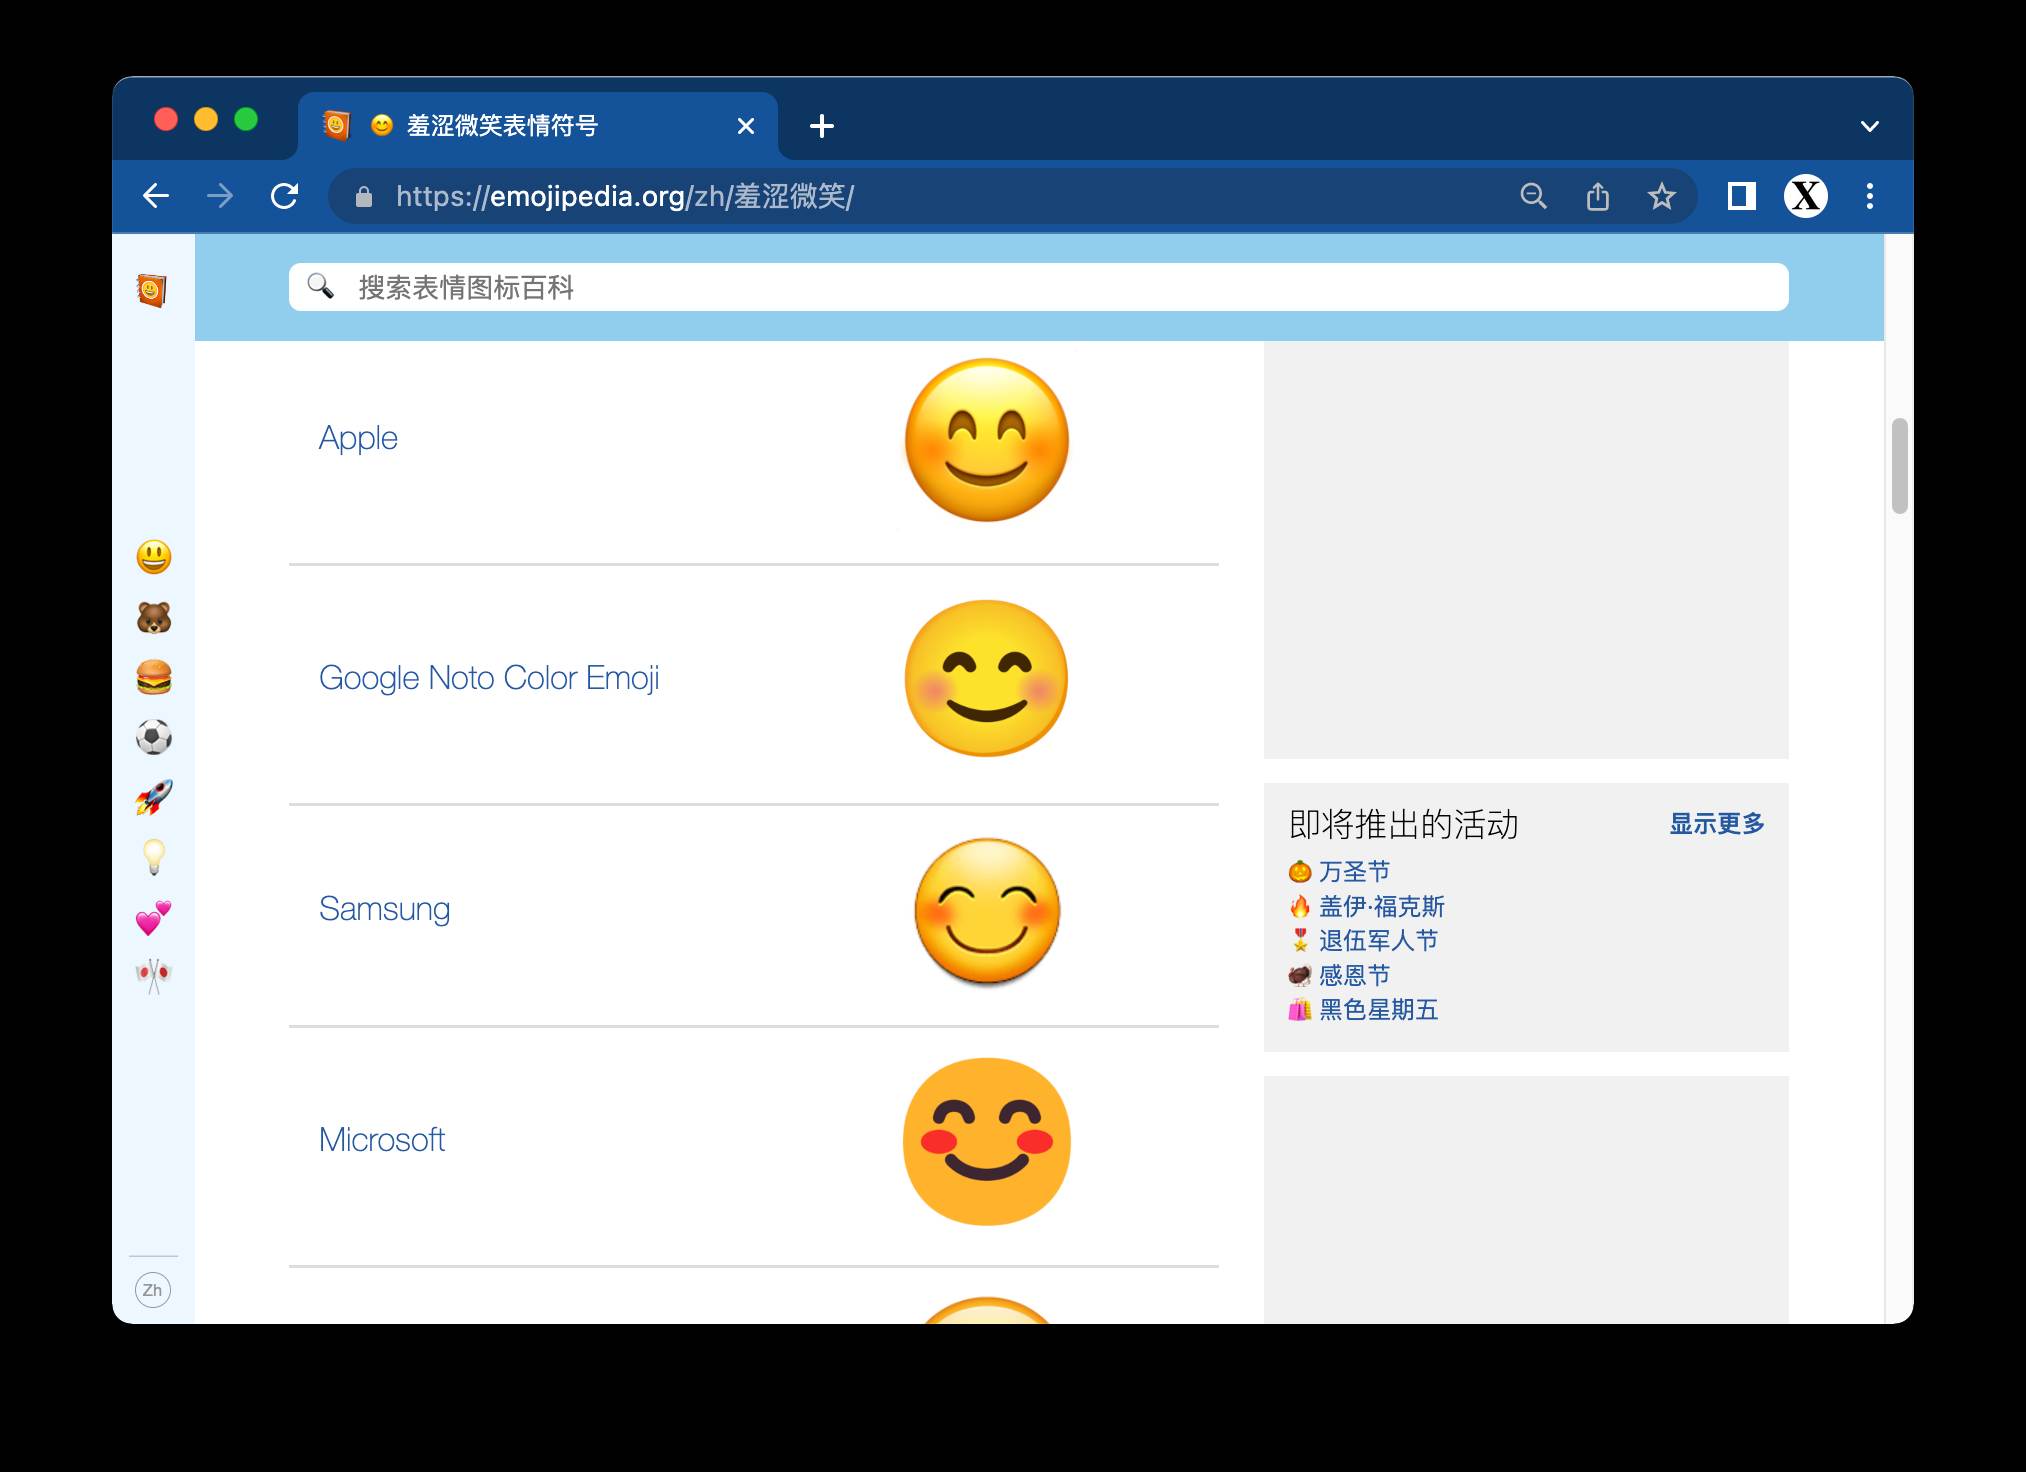Open the Zh language selector
Image resolution: width=2026 pixels, height=1472 pixels.
152,1290
